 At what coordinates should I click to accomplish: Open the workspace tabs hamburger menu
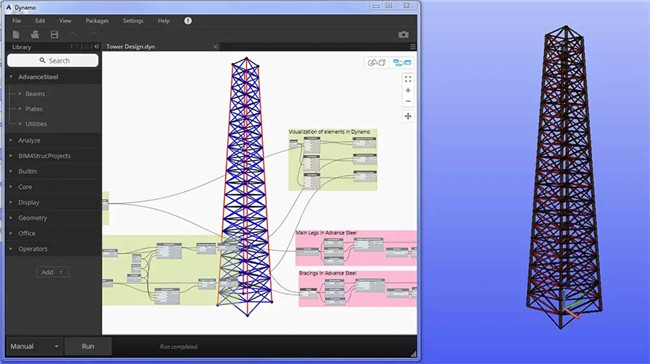click(413, 46)
